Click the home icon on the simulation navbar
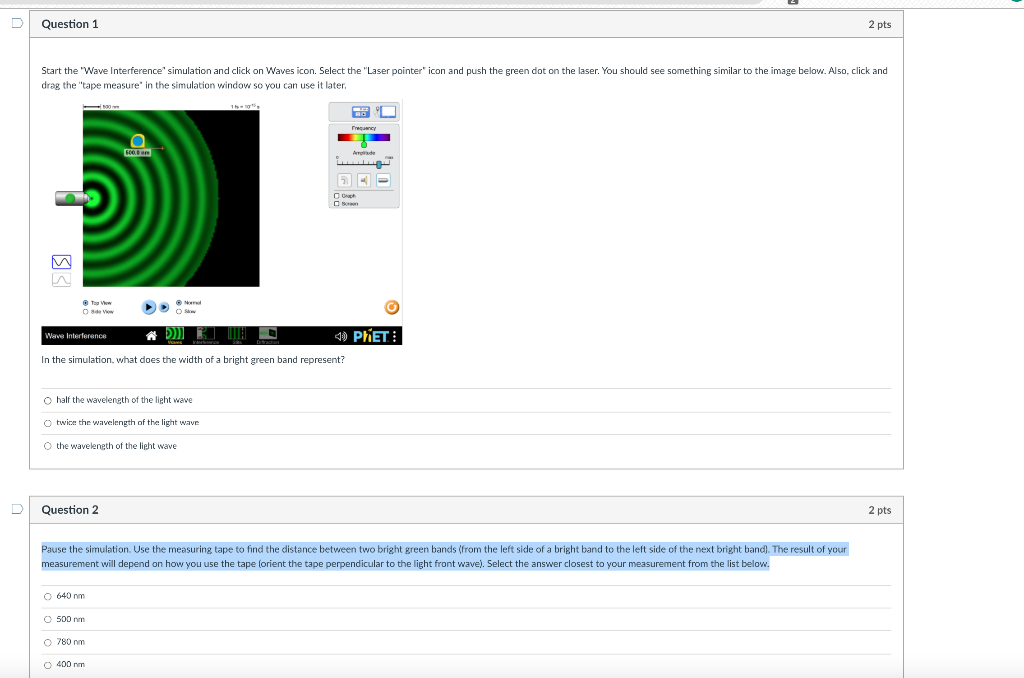The height and width of the screenshot is (678, 1024). pos(151,335)
